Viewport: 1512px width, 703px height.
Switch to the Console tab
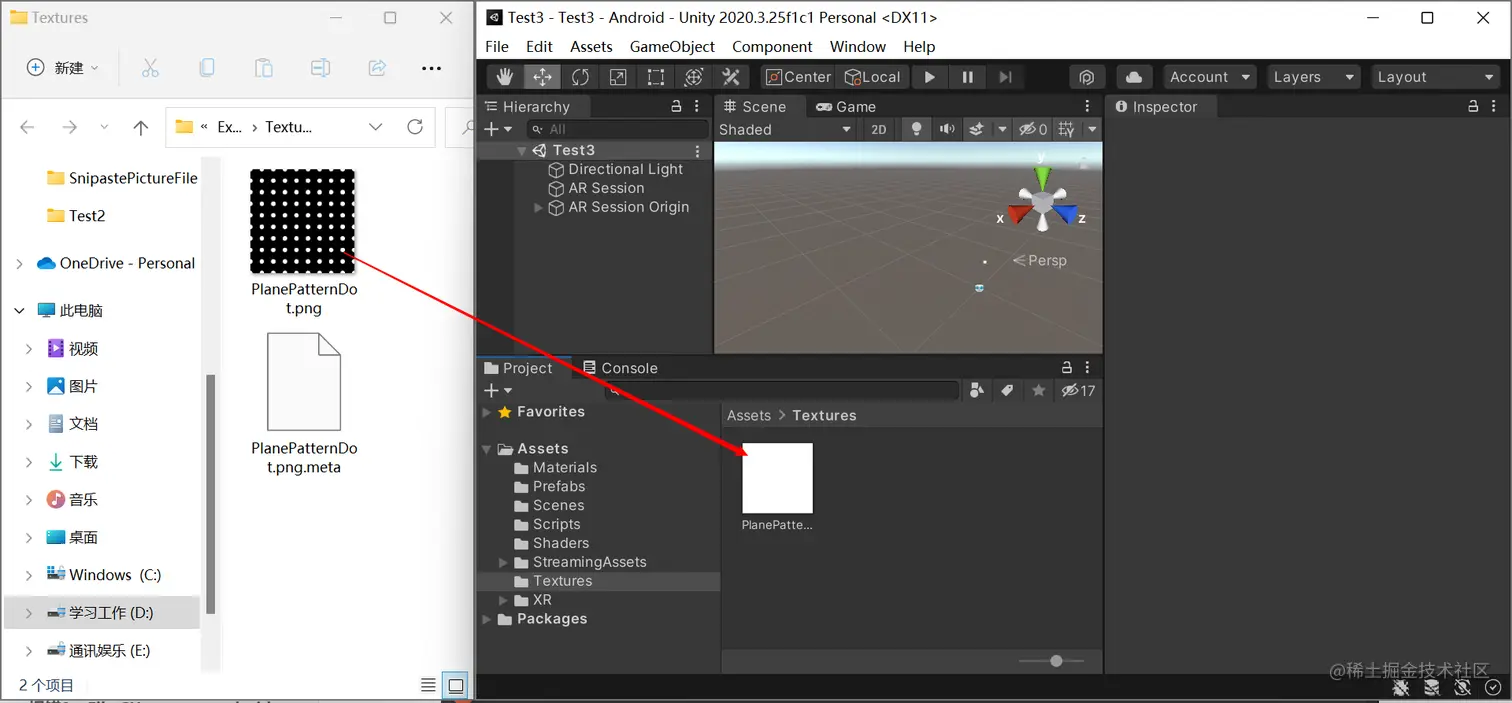[x=620, y=368]
